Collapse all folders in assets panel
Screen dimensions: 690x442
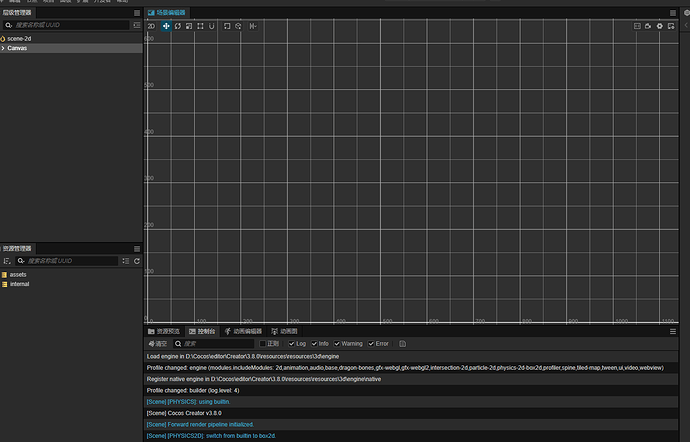click(x=125, y=261)
